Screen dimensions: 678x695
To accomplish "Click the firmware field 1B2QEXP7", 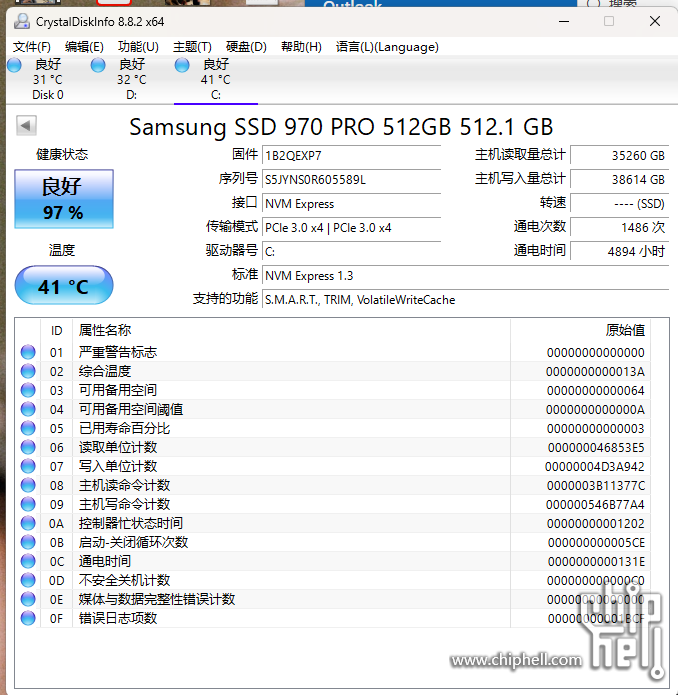I will click(351, 156).
